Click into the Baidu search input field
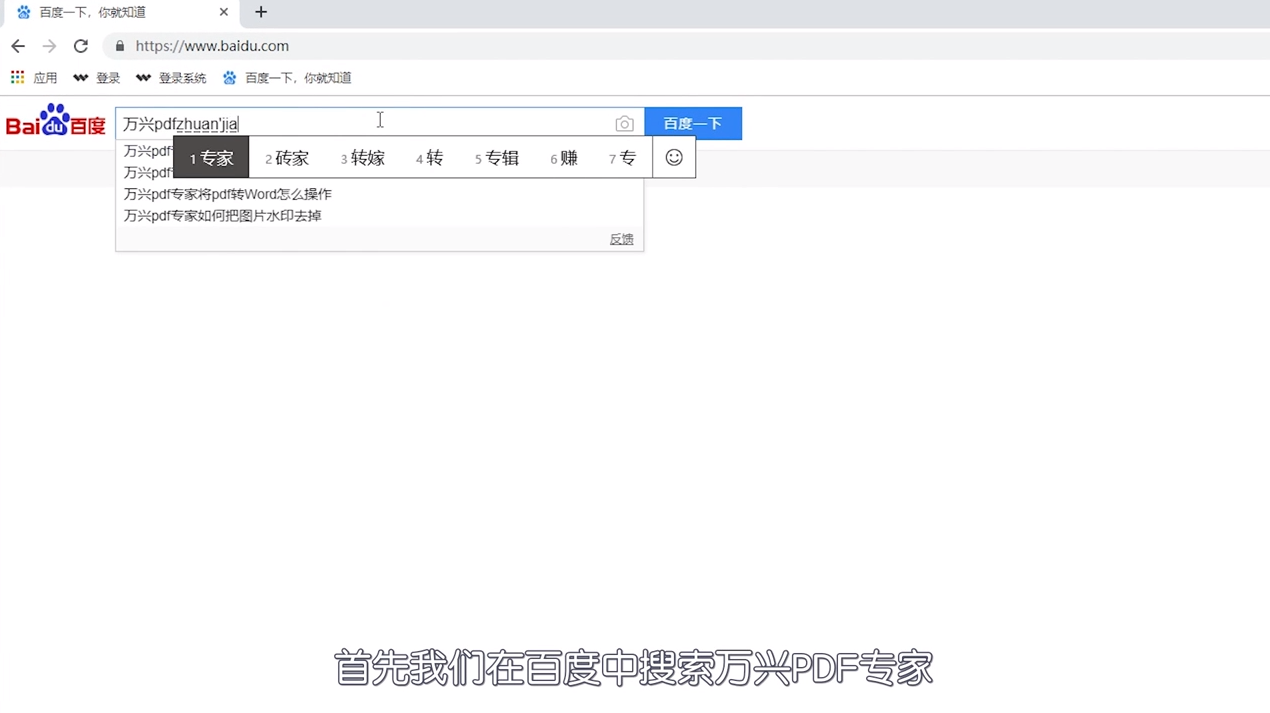Screen dimensions: 1270x713 380,123
